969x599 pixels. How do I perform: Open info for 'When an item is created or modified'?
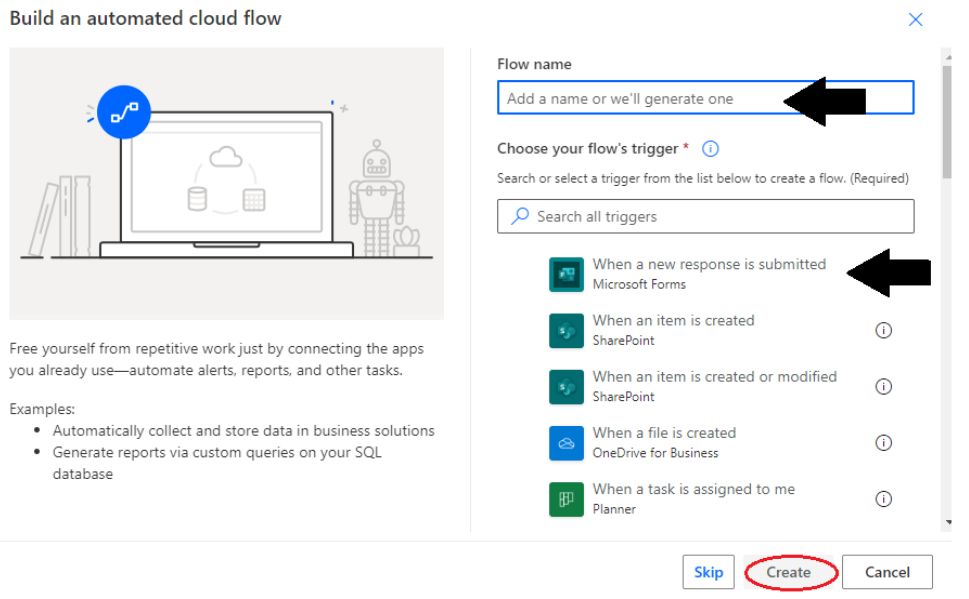click(x=883, y=387)
